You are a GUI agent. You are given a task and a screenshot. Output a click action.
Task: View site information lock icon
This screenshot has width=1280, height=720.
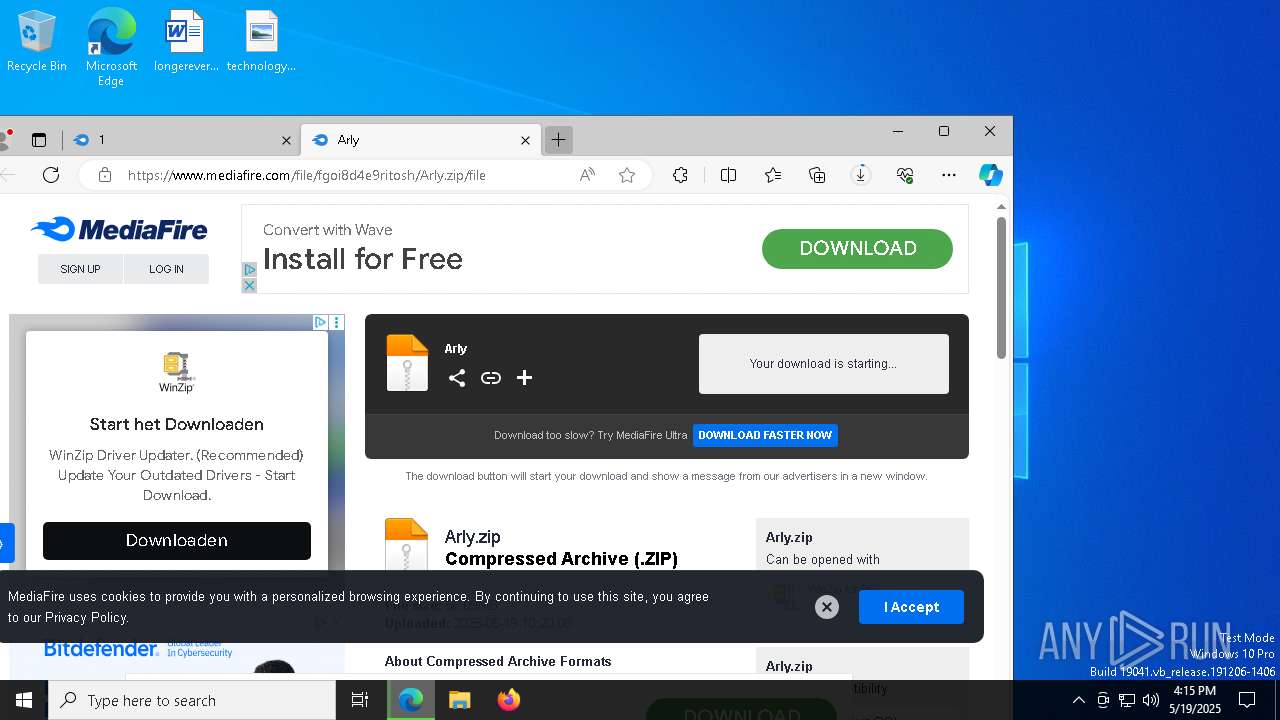click(x=105, y=175)
